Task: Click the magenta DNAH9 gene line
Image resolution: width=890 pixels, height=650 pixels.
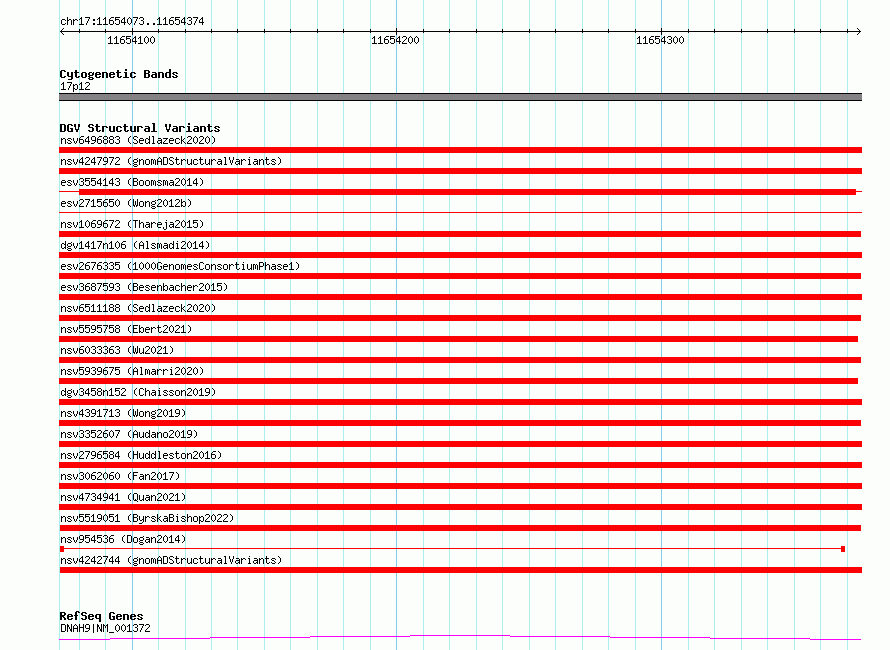Action: tap(460, 637)
